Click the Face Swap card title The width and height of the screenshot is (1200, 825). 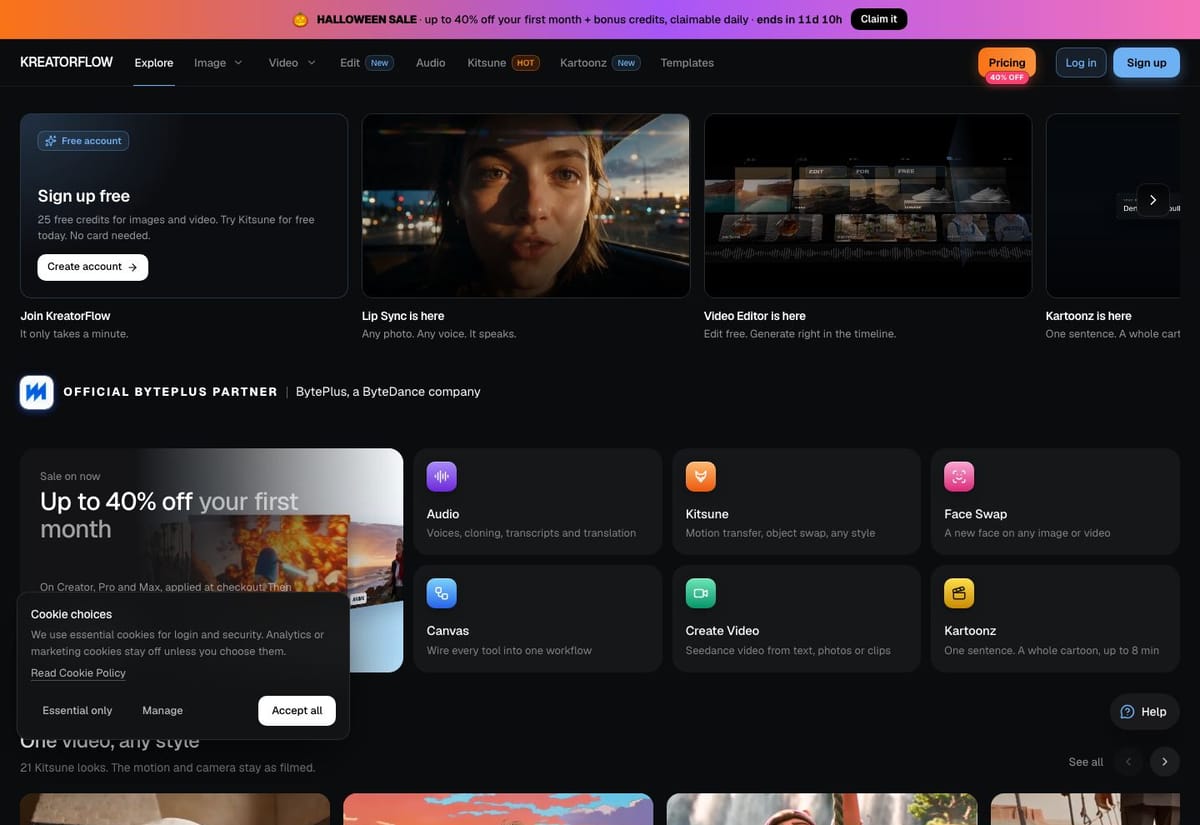click(976, 514)
